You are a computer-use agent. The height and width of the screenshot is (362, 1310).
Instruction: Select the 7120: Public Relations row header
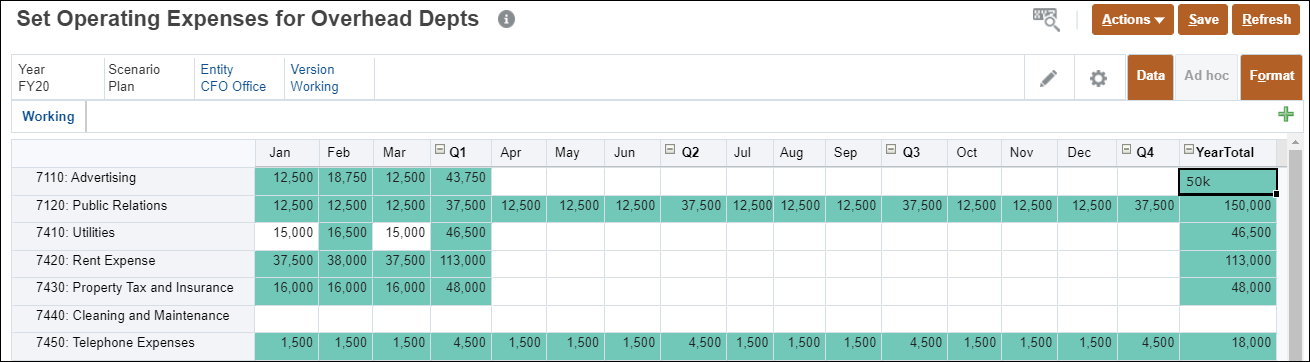click(x=133, y=208)
